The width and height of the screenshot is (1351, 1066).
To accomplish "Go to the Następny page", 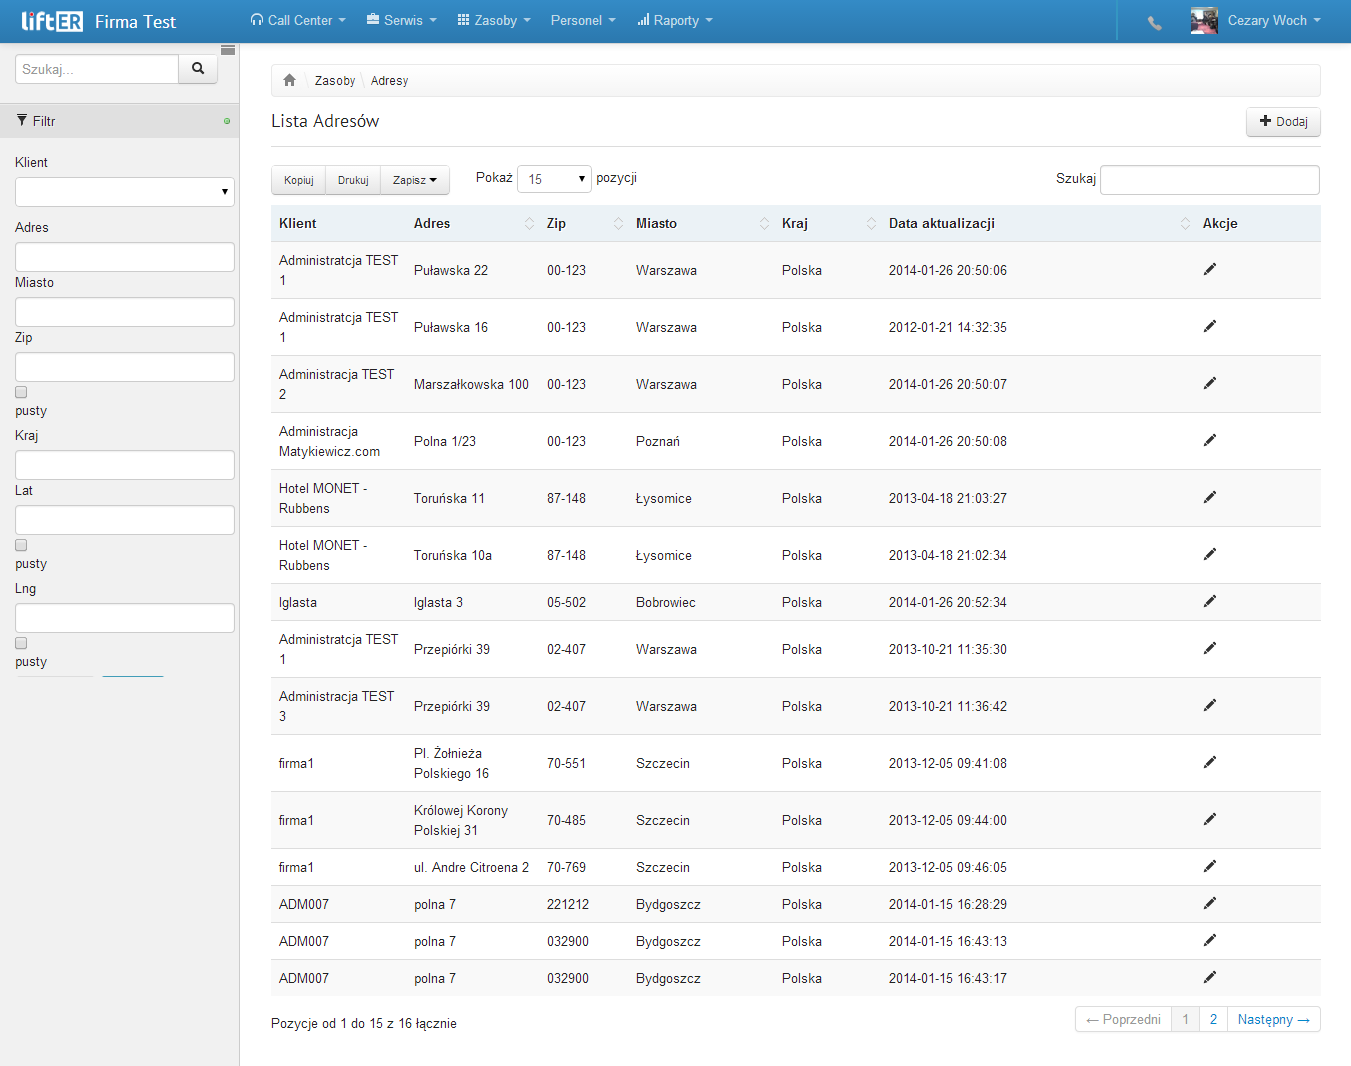I will (1274, 1019).
